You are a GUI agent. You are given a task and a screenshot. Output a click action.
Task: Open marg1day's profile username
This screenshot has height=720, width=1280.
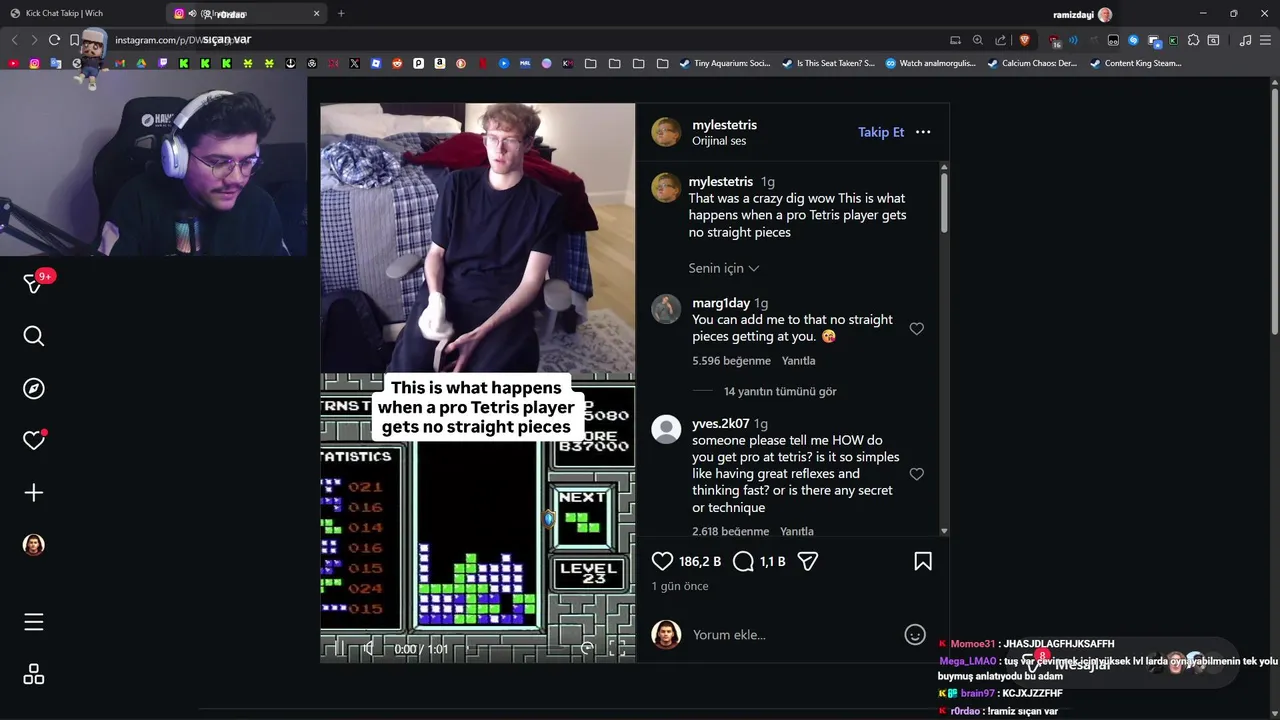point(721,303)
